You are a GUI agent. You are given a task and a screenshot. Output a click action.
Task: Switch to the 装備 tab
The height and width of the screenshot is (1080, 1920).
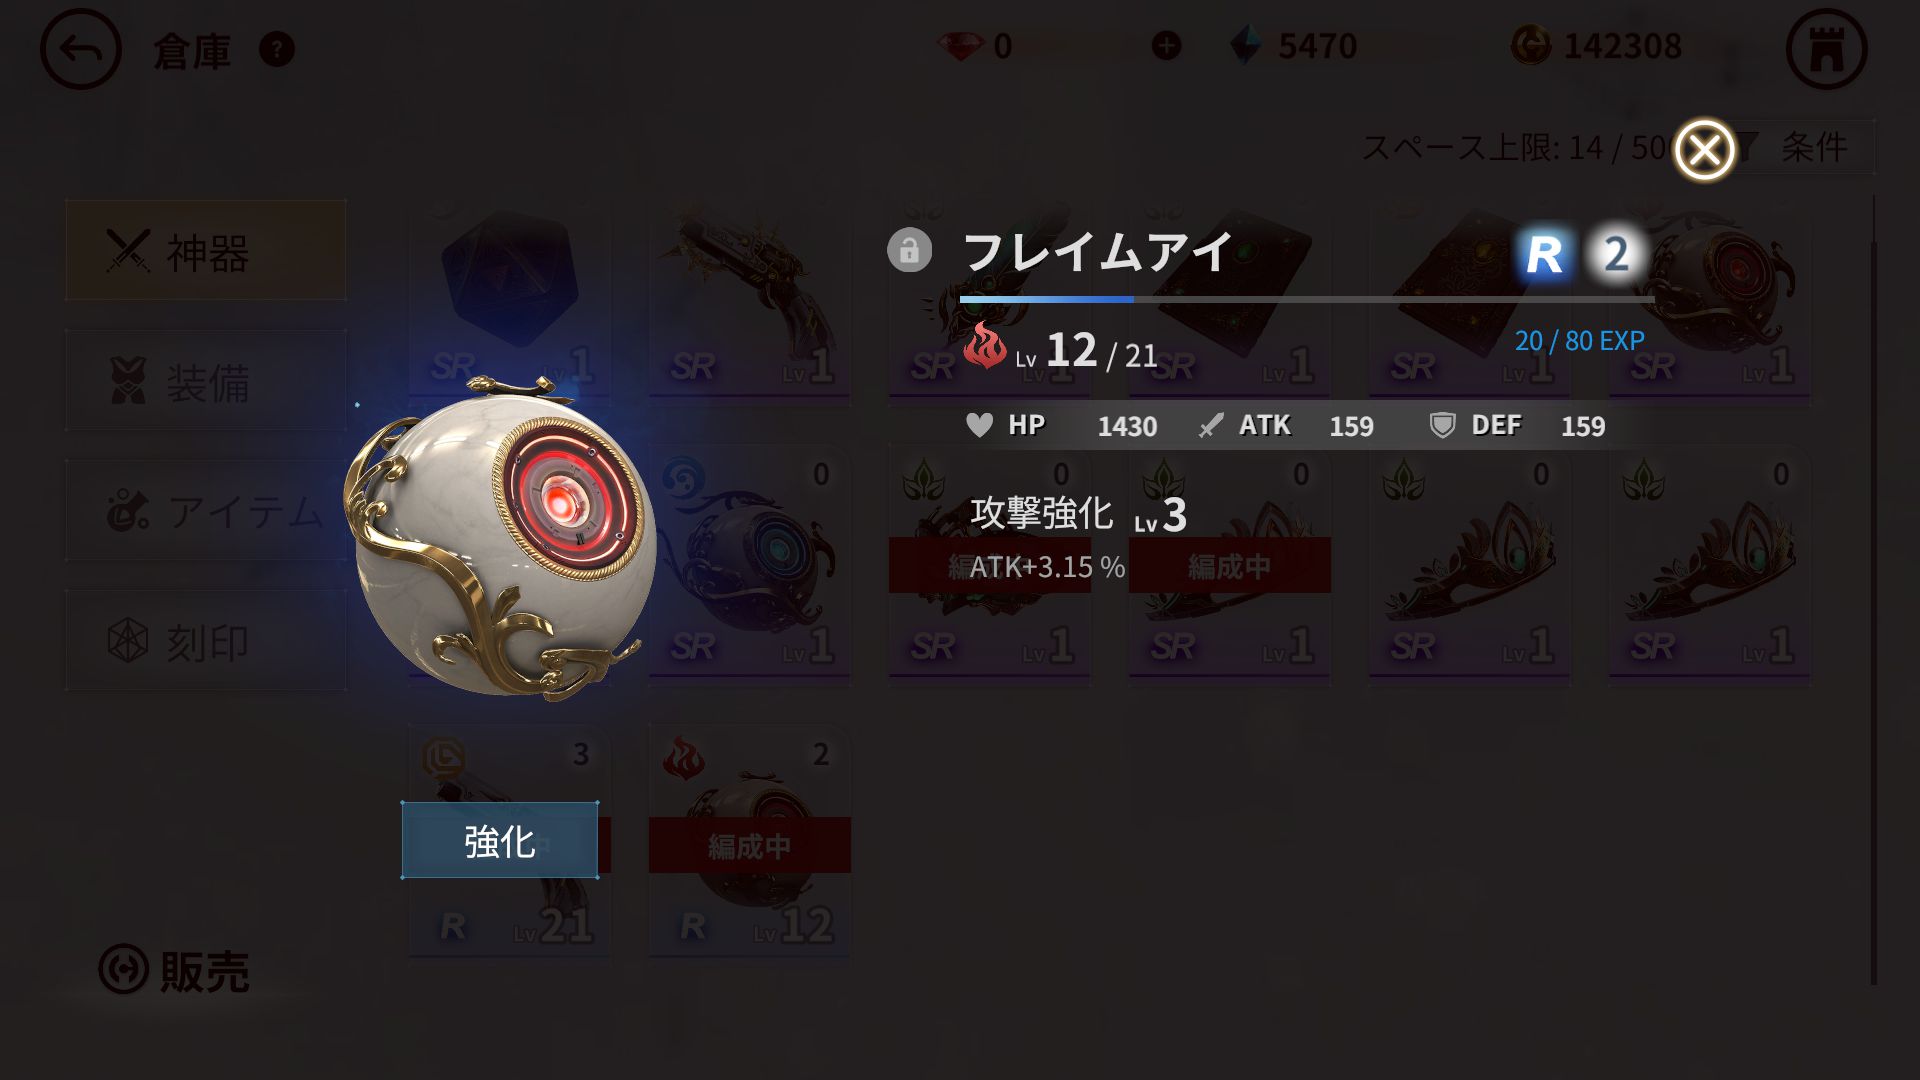(206, 381)
